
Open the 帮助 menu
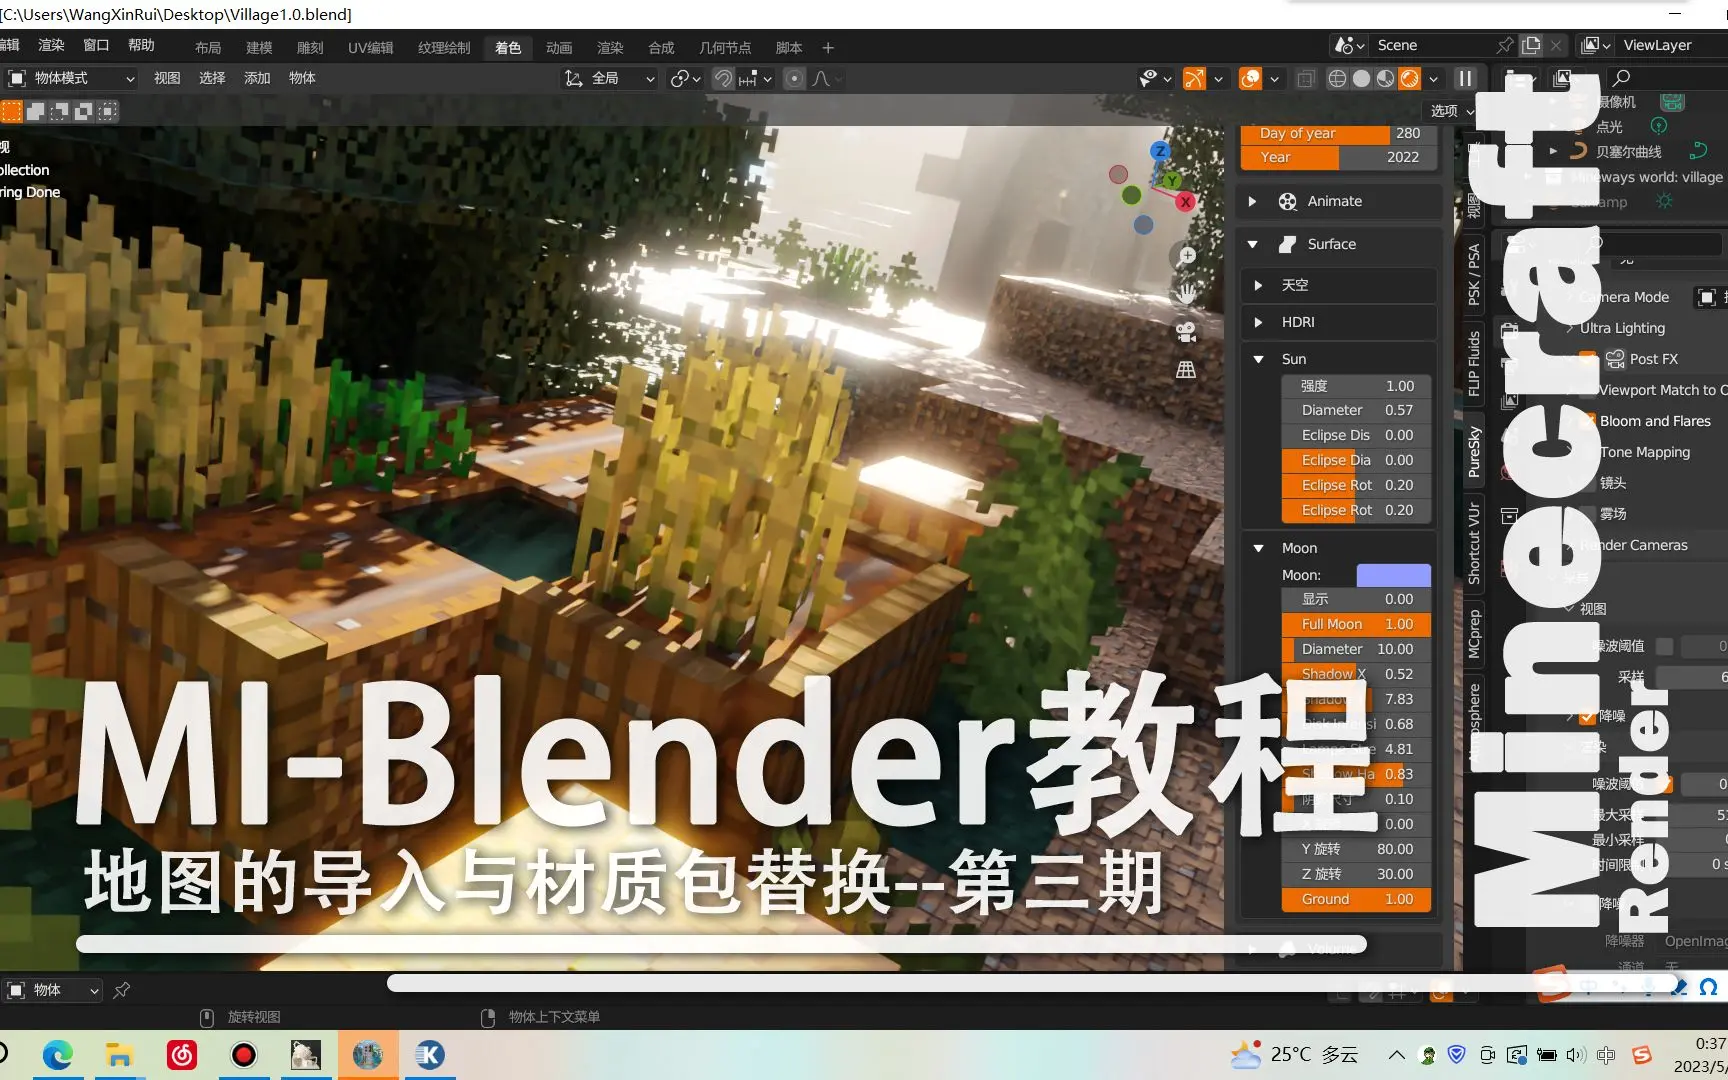click(x=141, y=45)
